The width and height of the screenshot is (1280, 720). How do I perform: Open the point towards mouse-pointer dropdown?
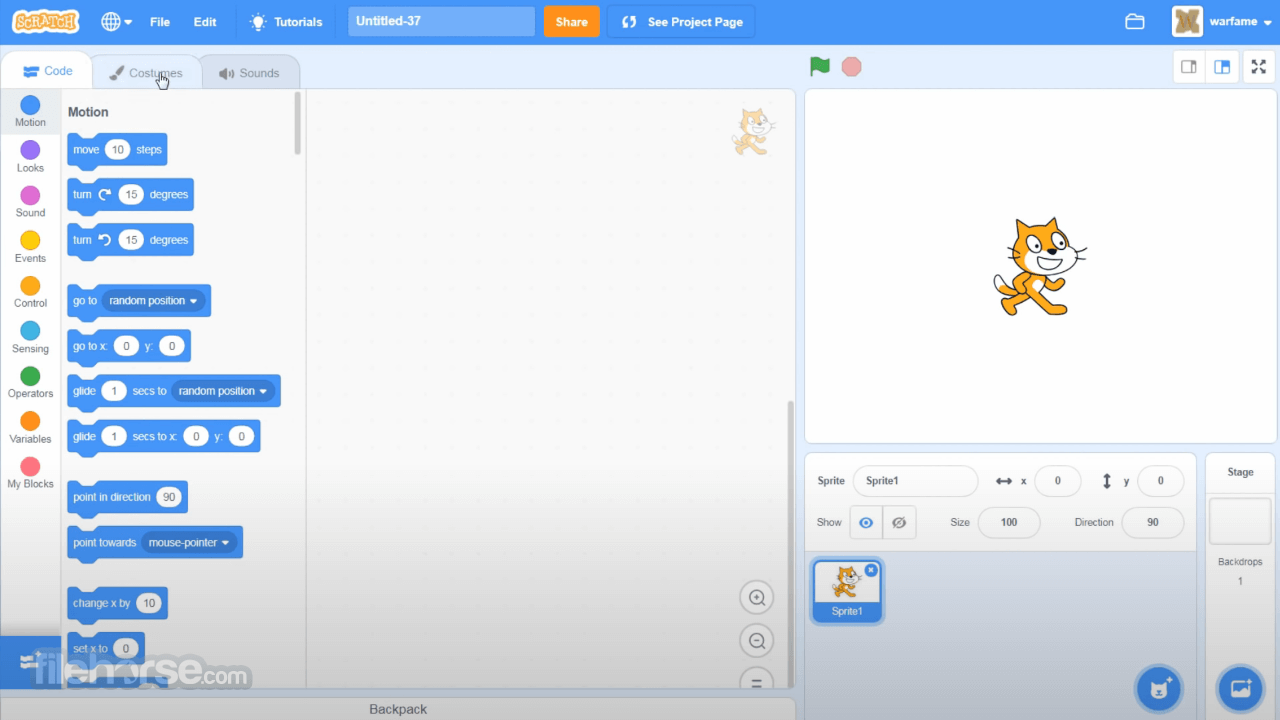(189, 543)
